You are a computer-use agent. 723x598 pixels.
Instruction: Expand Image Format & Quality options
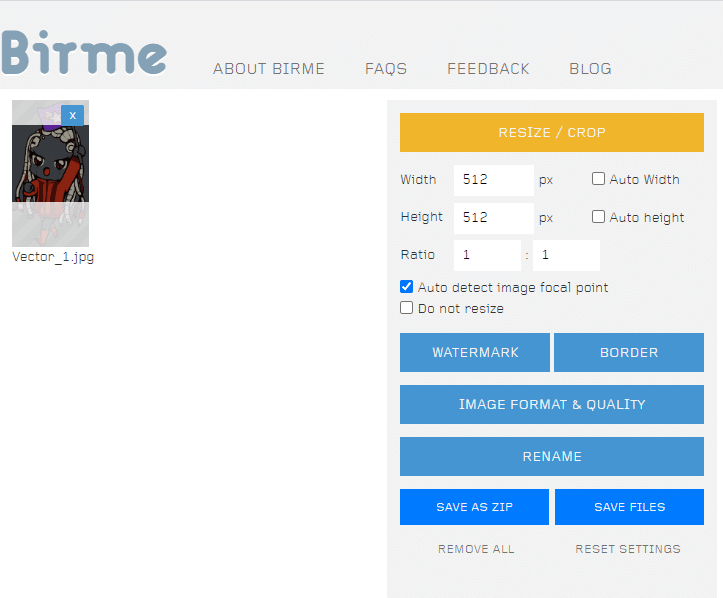pos(552,404)
